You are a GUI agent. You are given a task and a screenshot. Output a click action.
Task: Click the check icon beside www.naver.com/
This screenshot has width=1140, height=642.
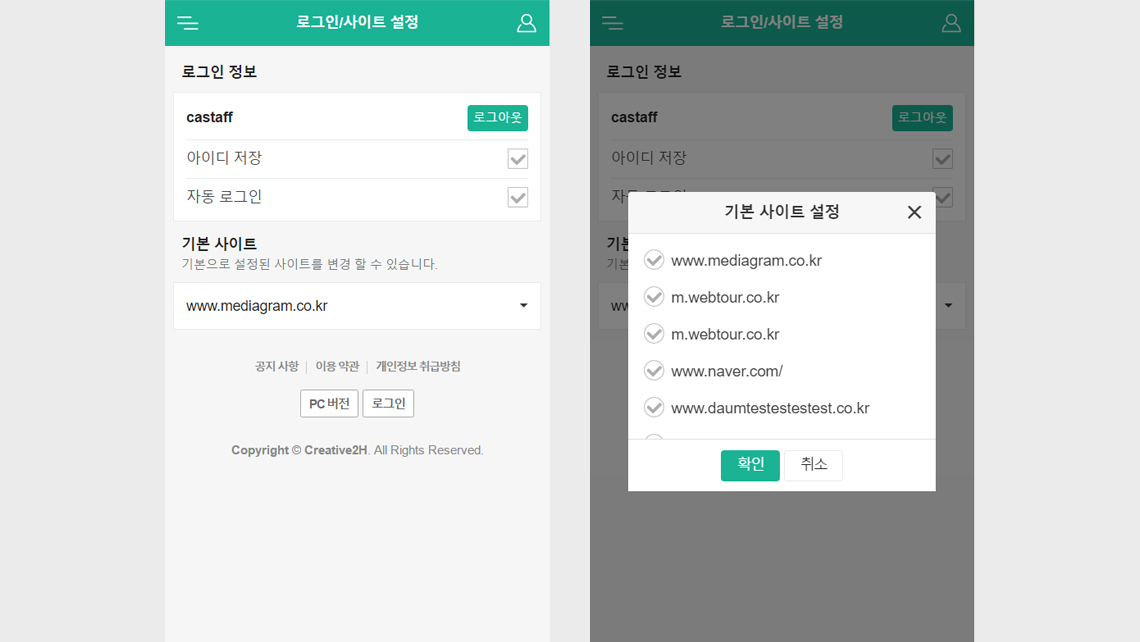pos(654,371)
